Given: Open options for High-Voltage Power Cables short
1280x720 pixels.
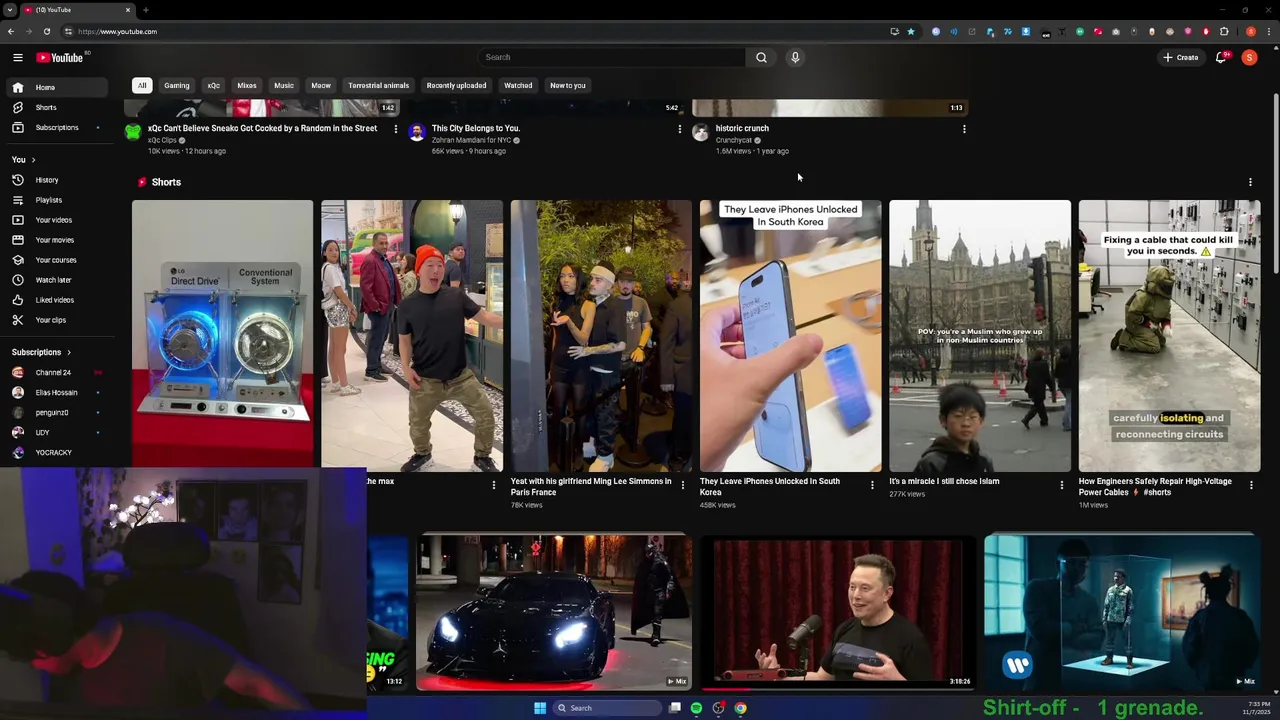Looking at the screenshot, I should tap(1251, 485).
